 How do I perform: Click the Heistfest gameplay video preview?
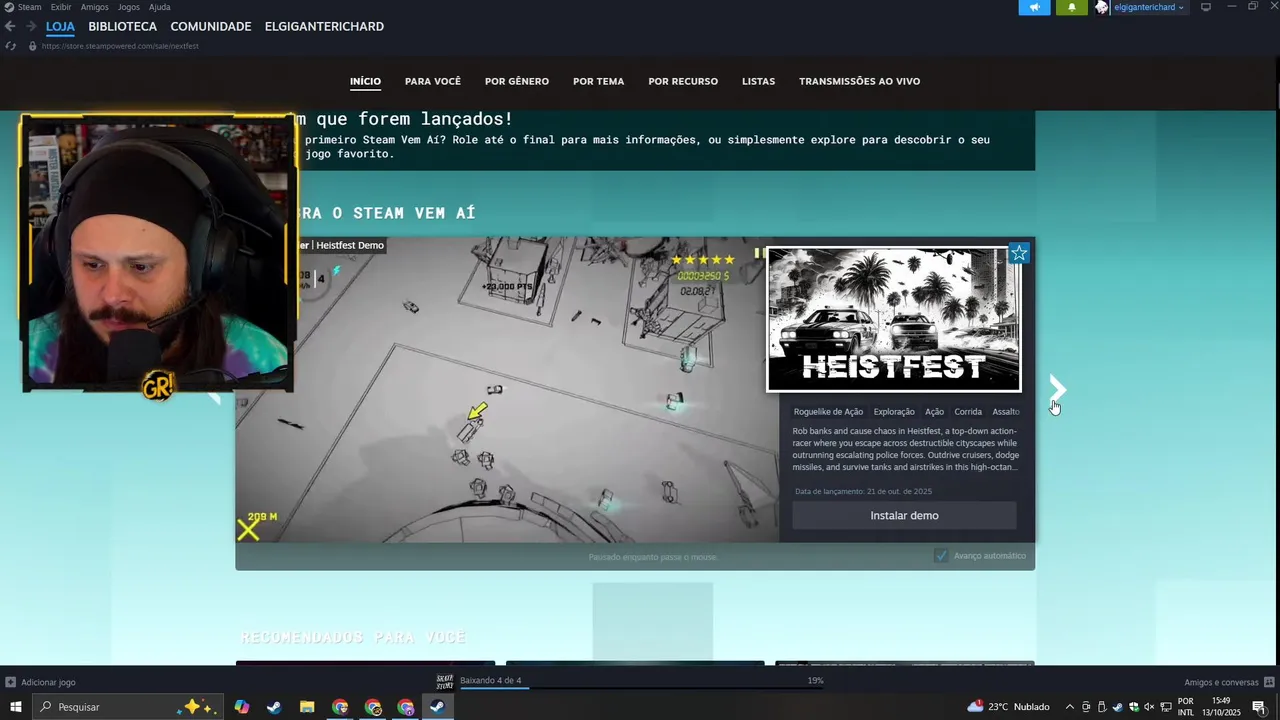[507, 390]
